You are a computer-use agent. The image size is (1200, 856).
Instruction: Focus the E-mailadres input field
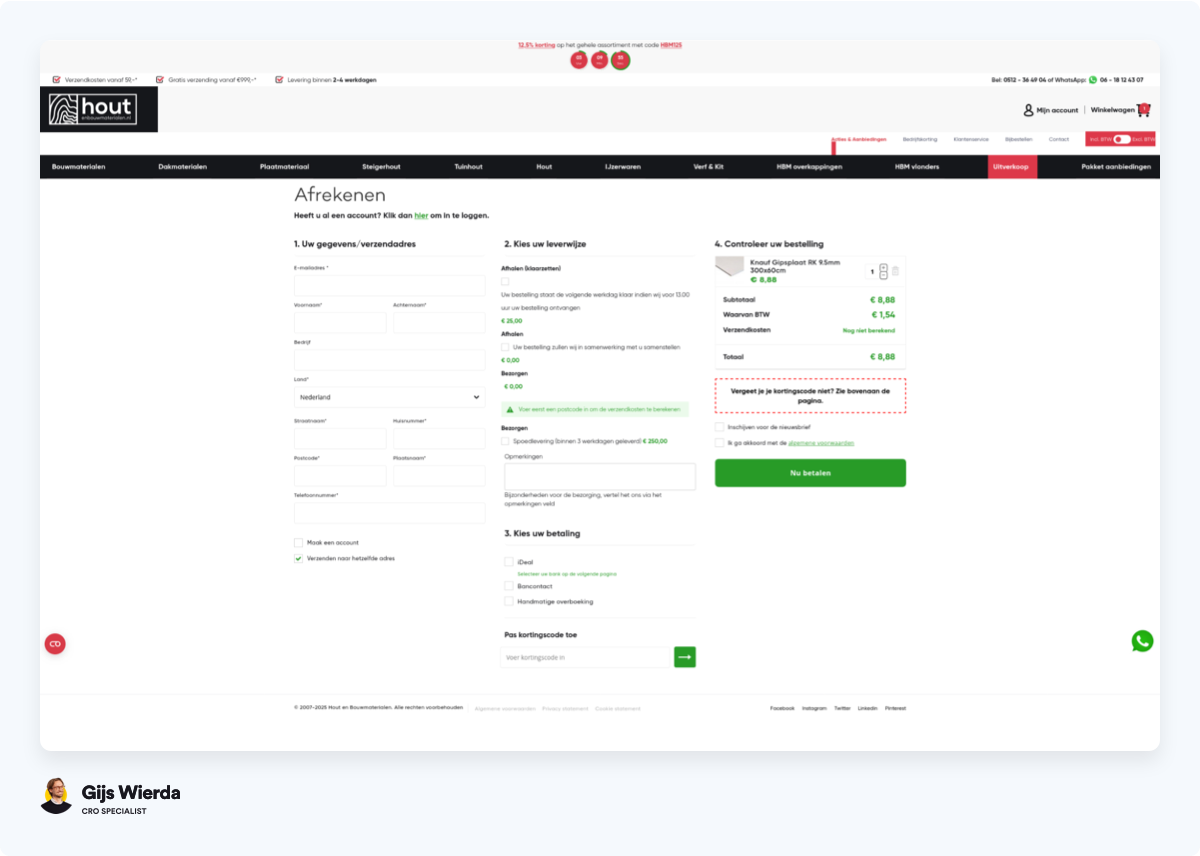tap(389, 286)
